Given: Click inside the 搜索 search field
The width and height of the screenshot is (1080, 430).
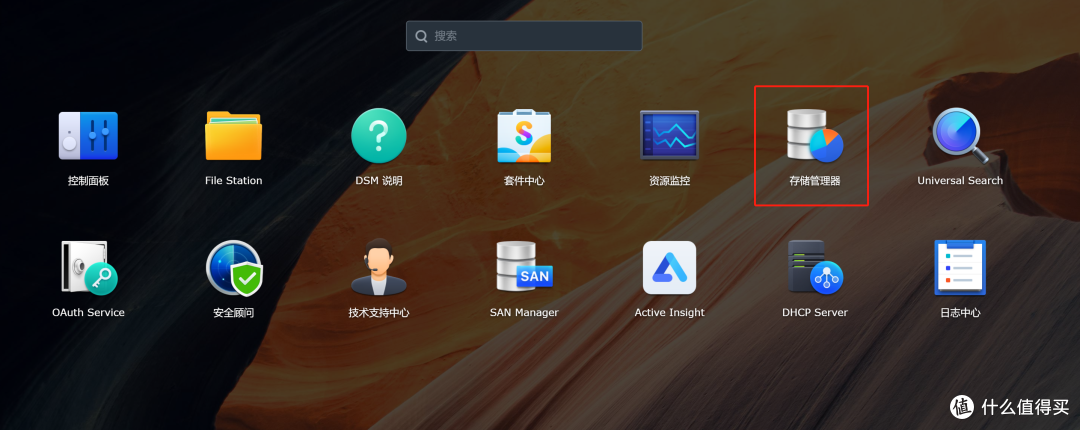Looking at the screenshot, I should tap(524, 36).
